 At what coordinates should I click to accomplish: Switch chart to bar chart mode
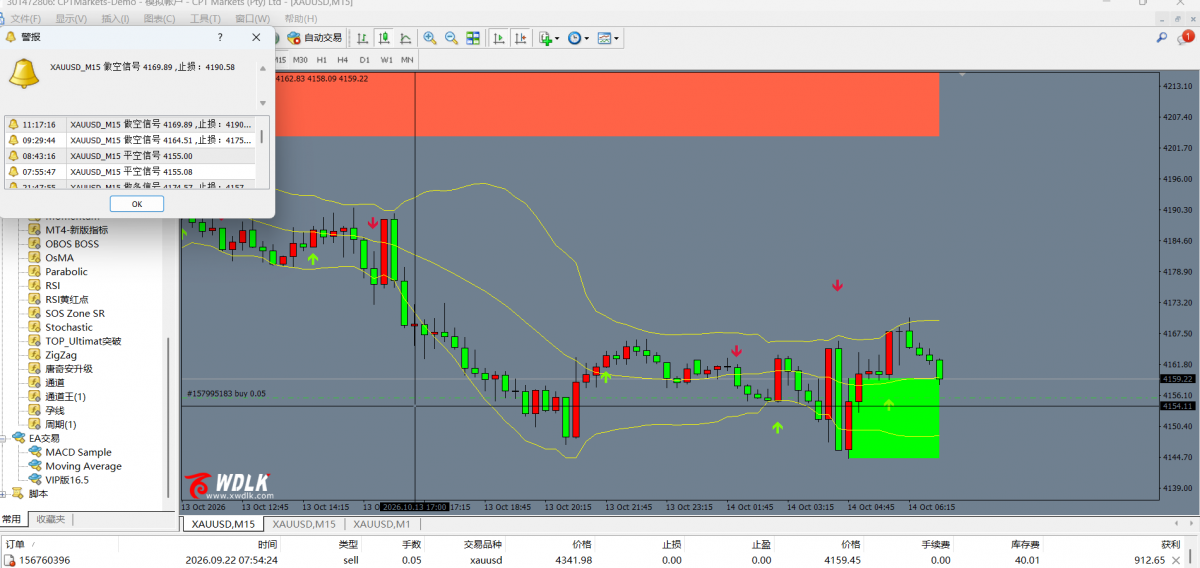click(362, 38)
